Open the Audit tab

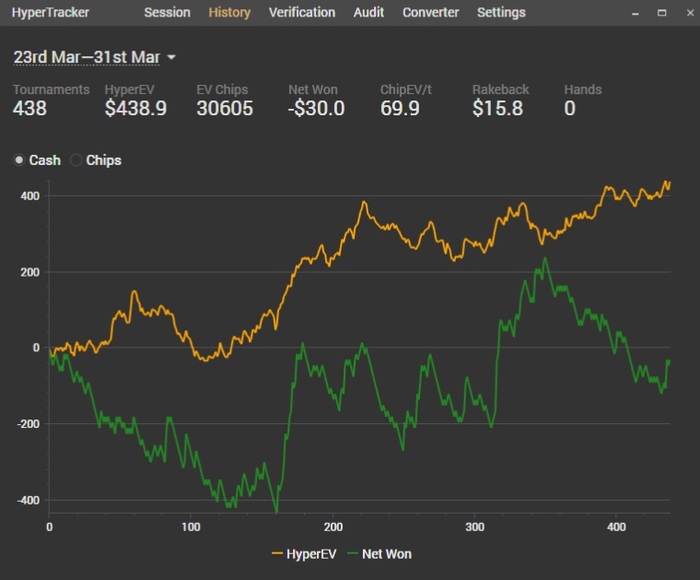369,13
